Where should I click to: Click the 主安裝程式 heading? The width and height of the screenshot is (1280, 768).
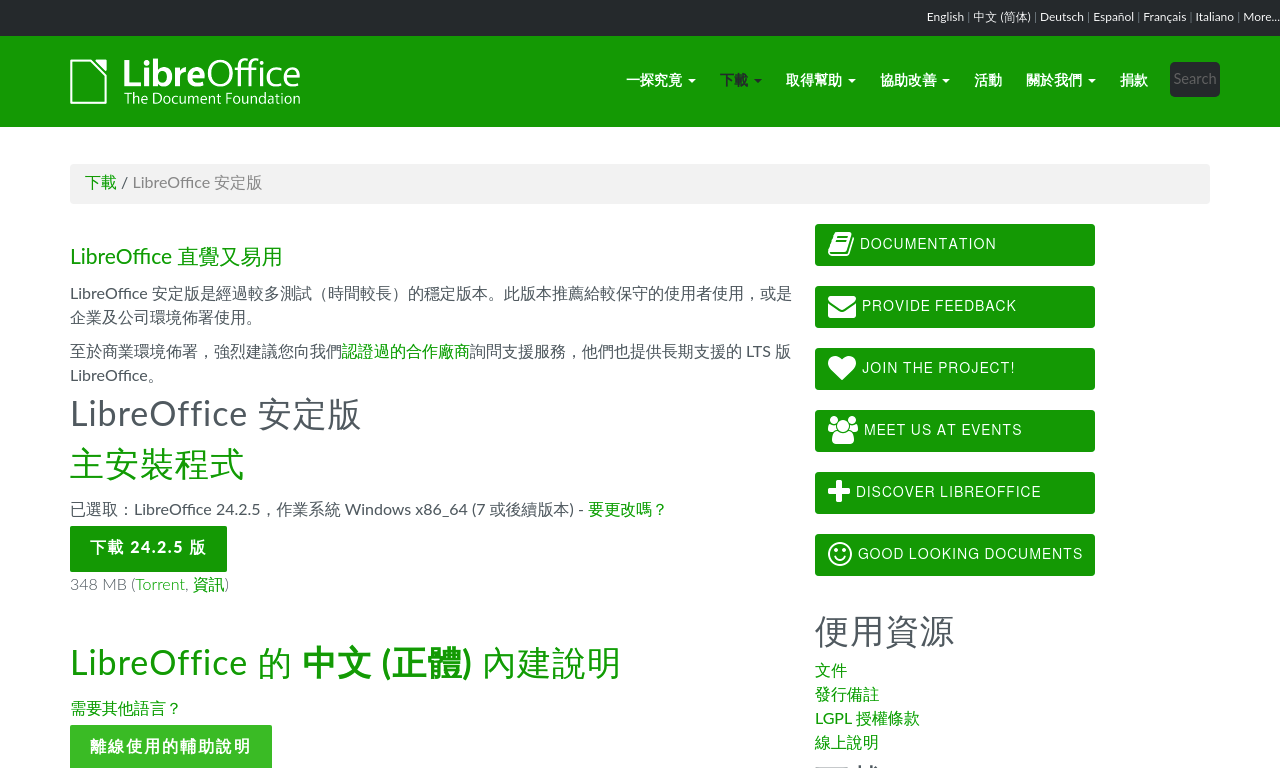pos(157,465)
